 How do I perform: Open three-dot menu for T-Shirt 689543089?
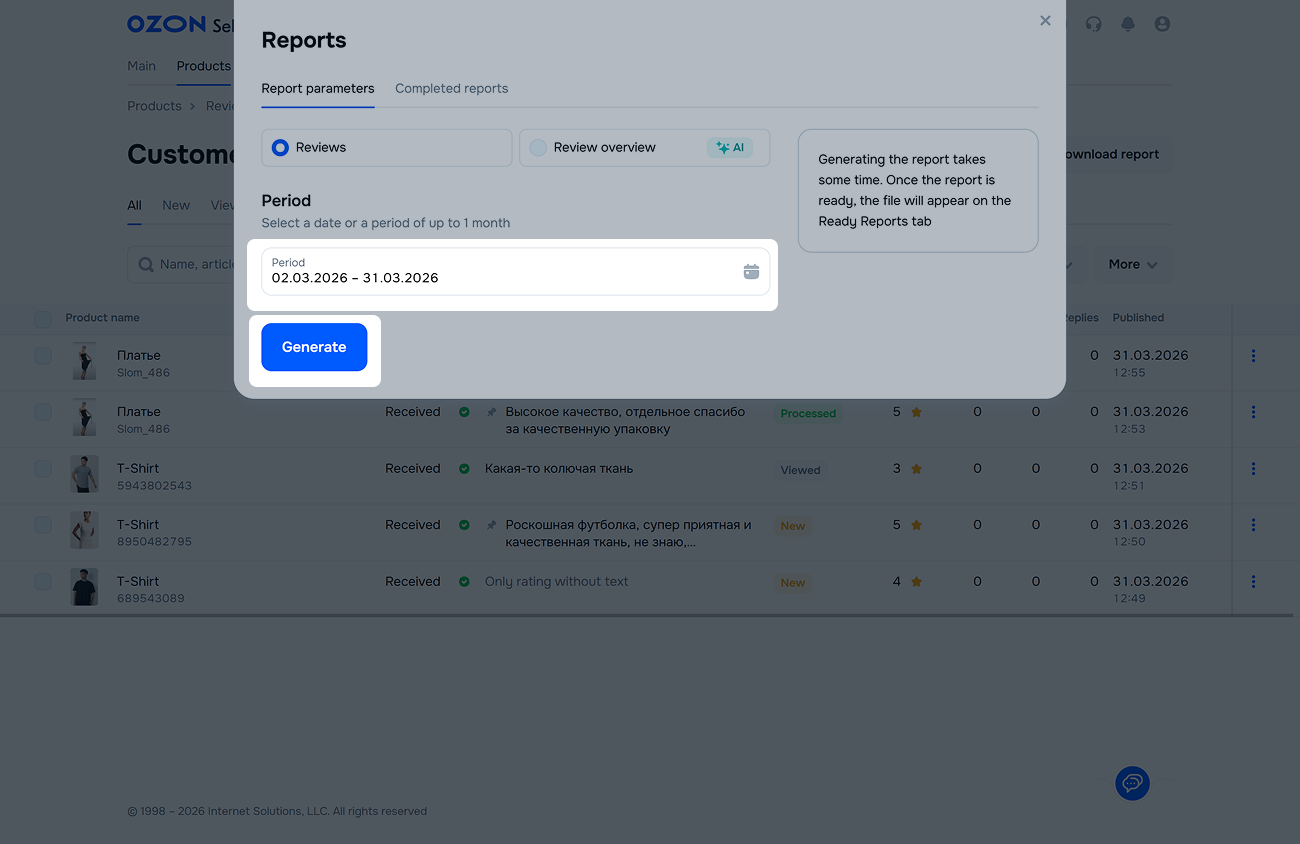[1253, 582]
